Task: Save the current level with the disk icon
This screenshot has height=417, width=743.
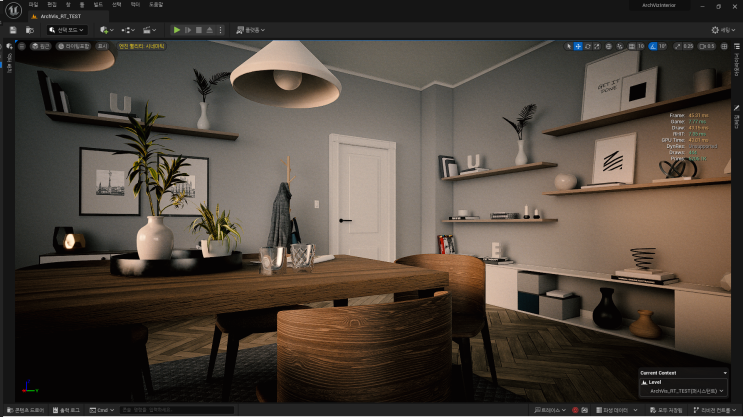Action: point(13,30)
